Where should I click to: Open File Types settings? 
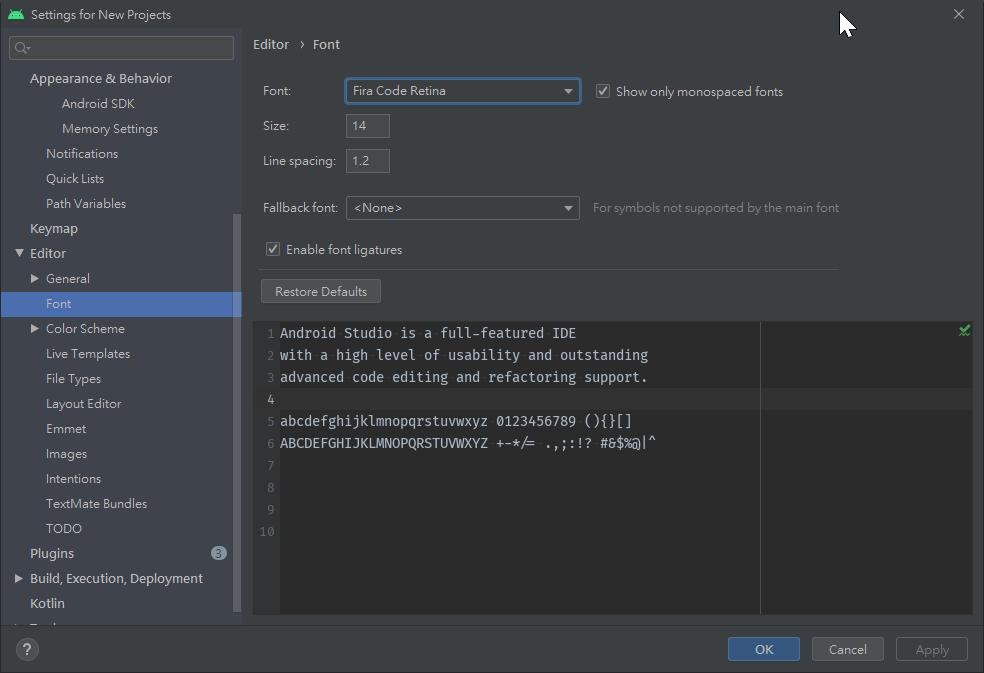[x=73, y=379]
